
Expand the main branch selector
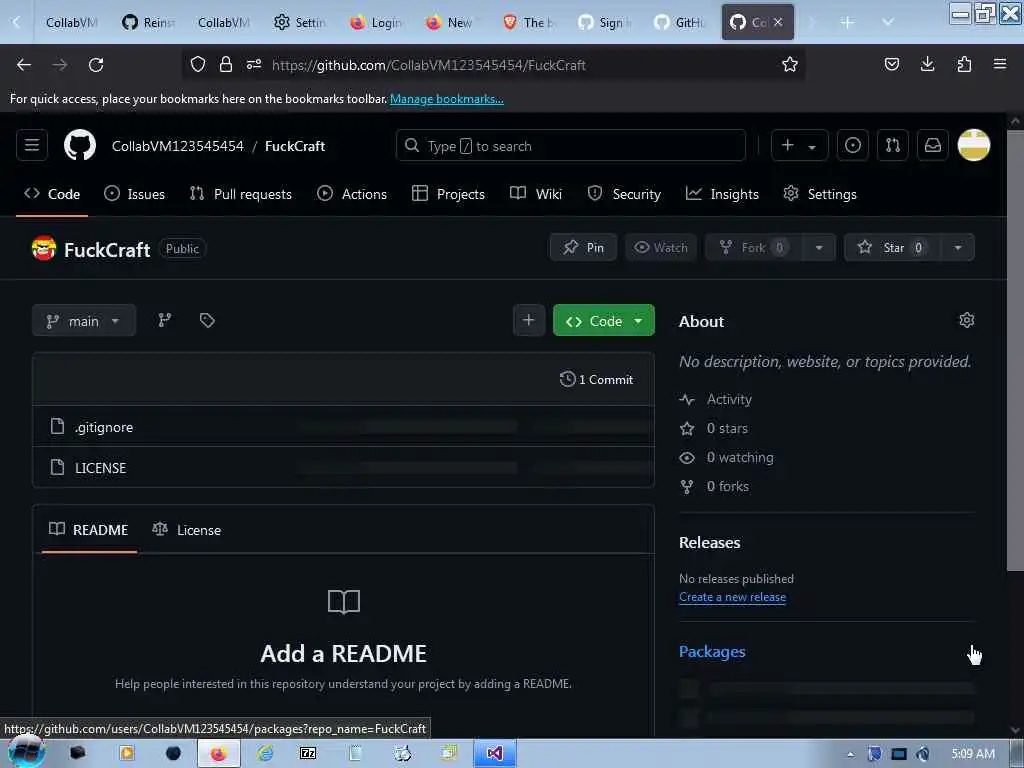84,321
